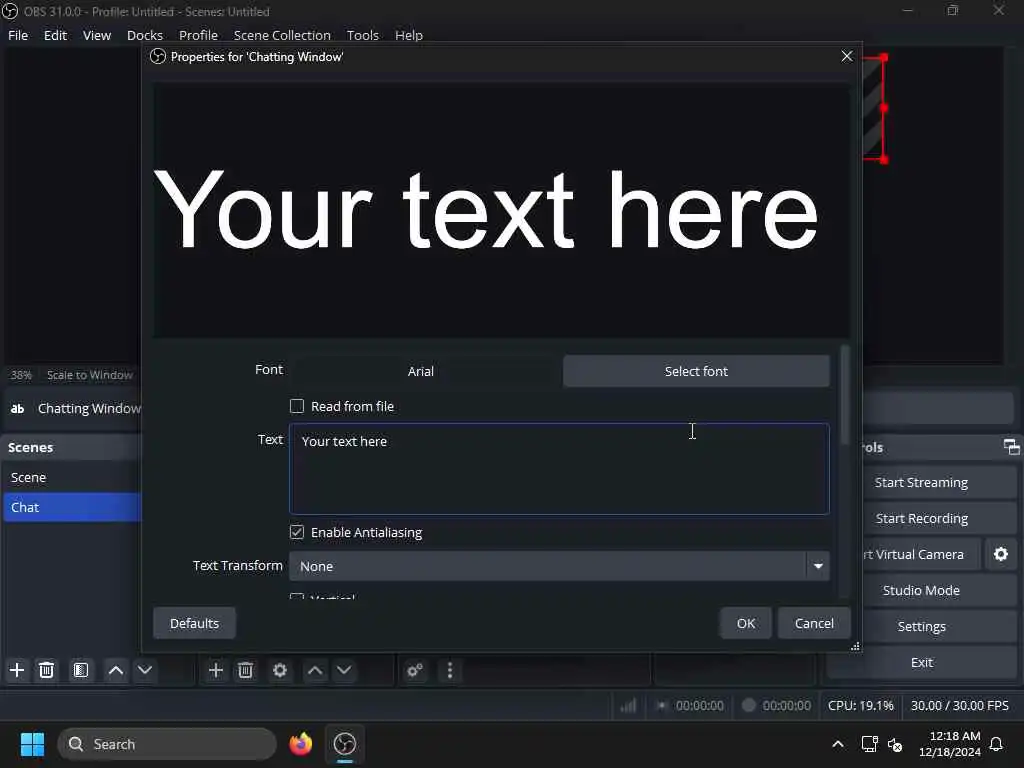
Task: Click the Windows taskbar Search box
Action: click(167, 744)
